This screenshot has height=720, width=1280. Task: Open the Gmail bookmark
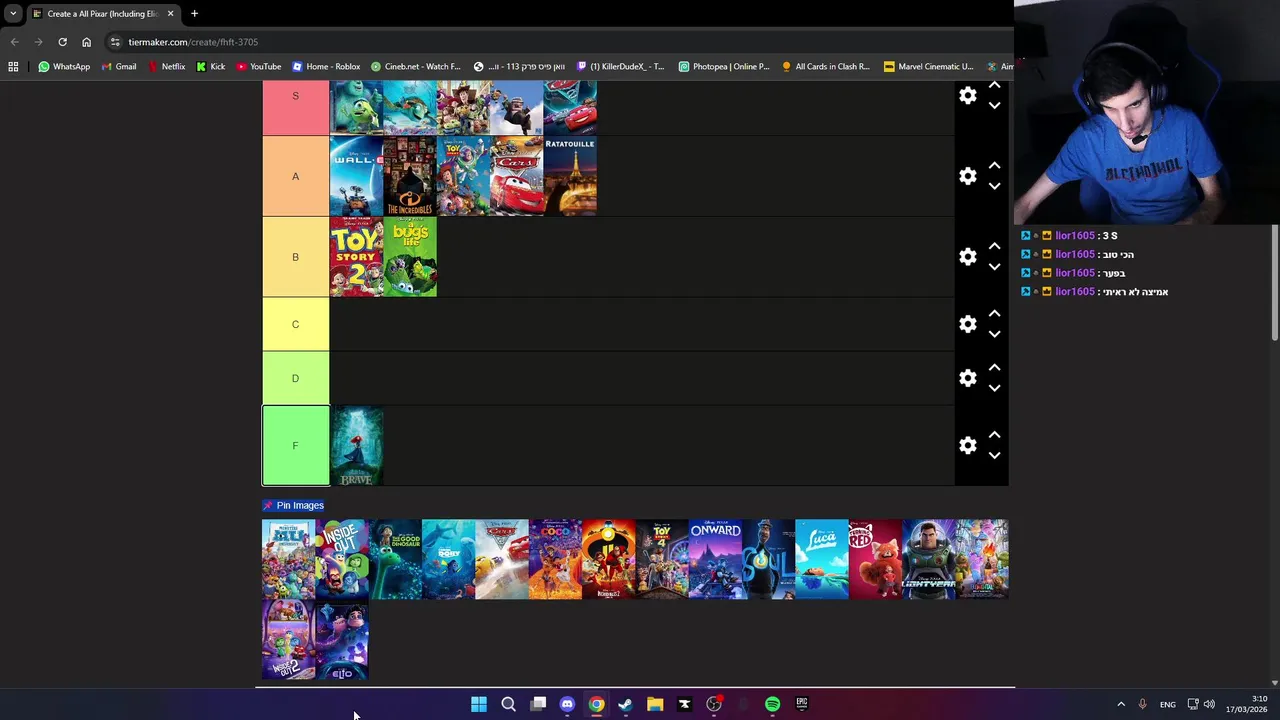[x=118, y=67]
